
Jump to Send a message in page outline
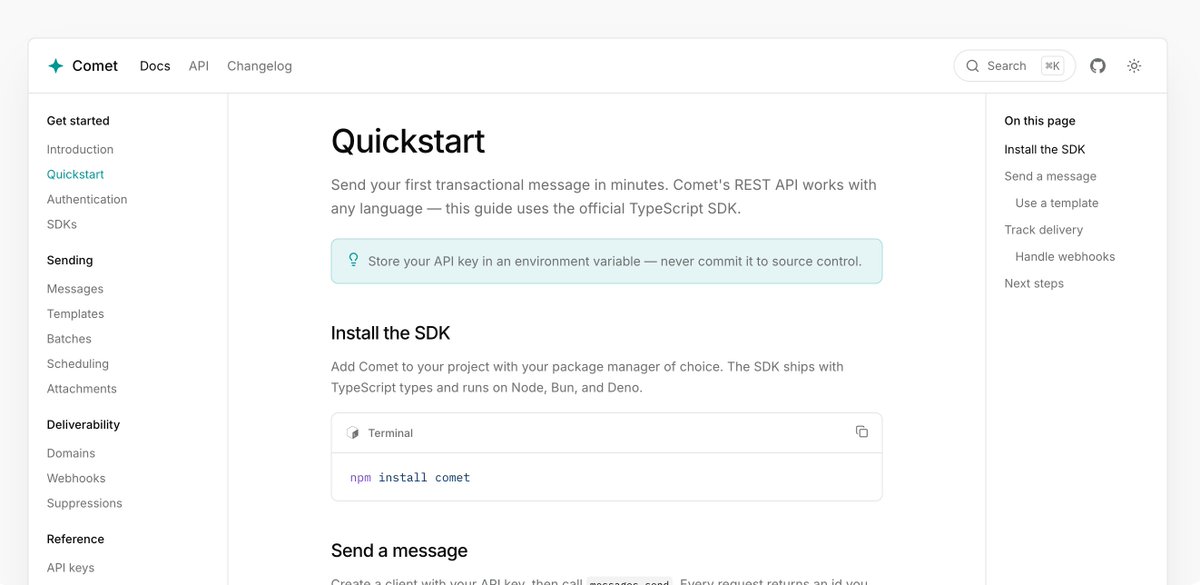coord(1050,176)
